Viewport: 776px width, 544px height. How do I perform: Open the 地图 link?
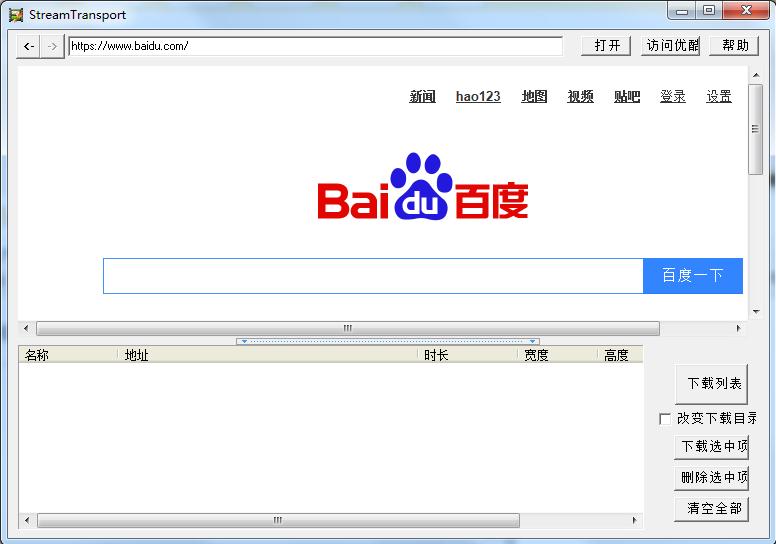(534, 96)
